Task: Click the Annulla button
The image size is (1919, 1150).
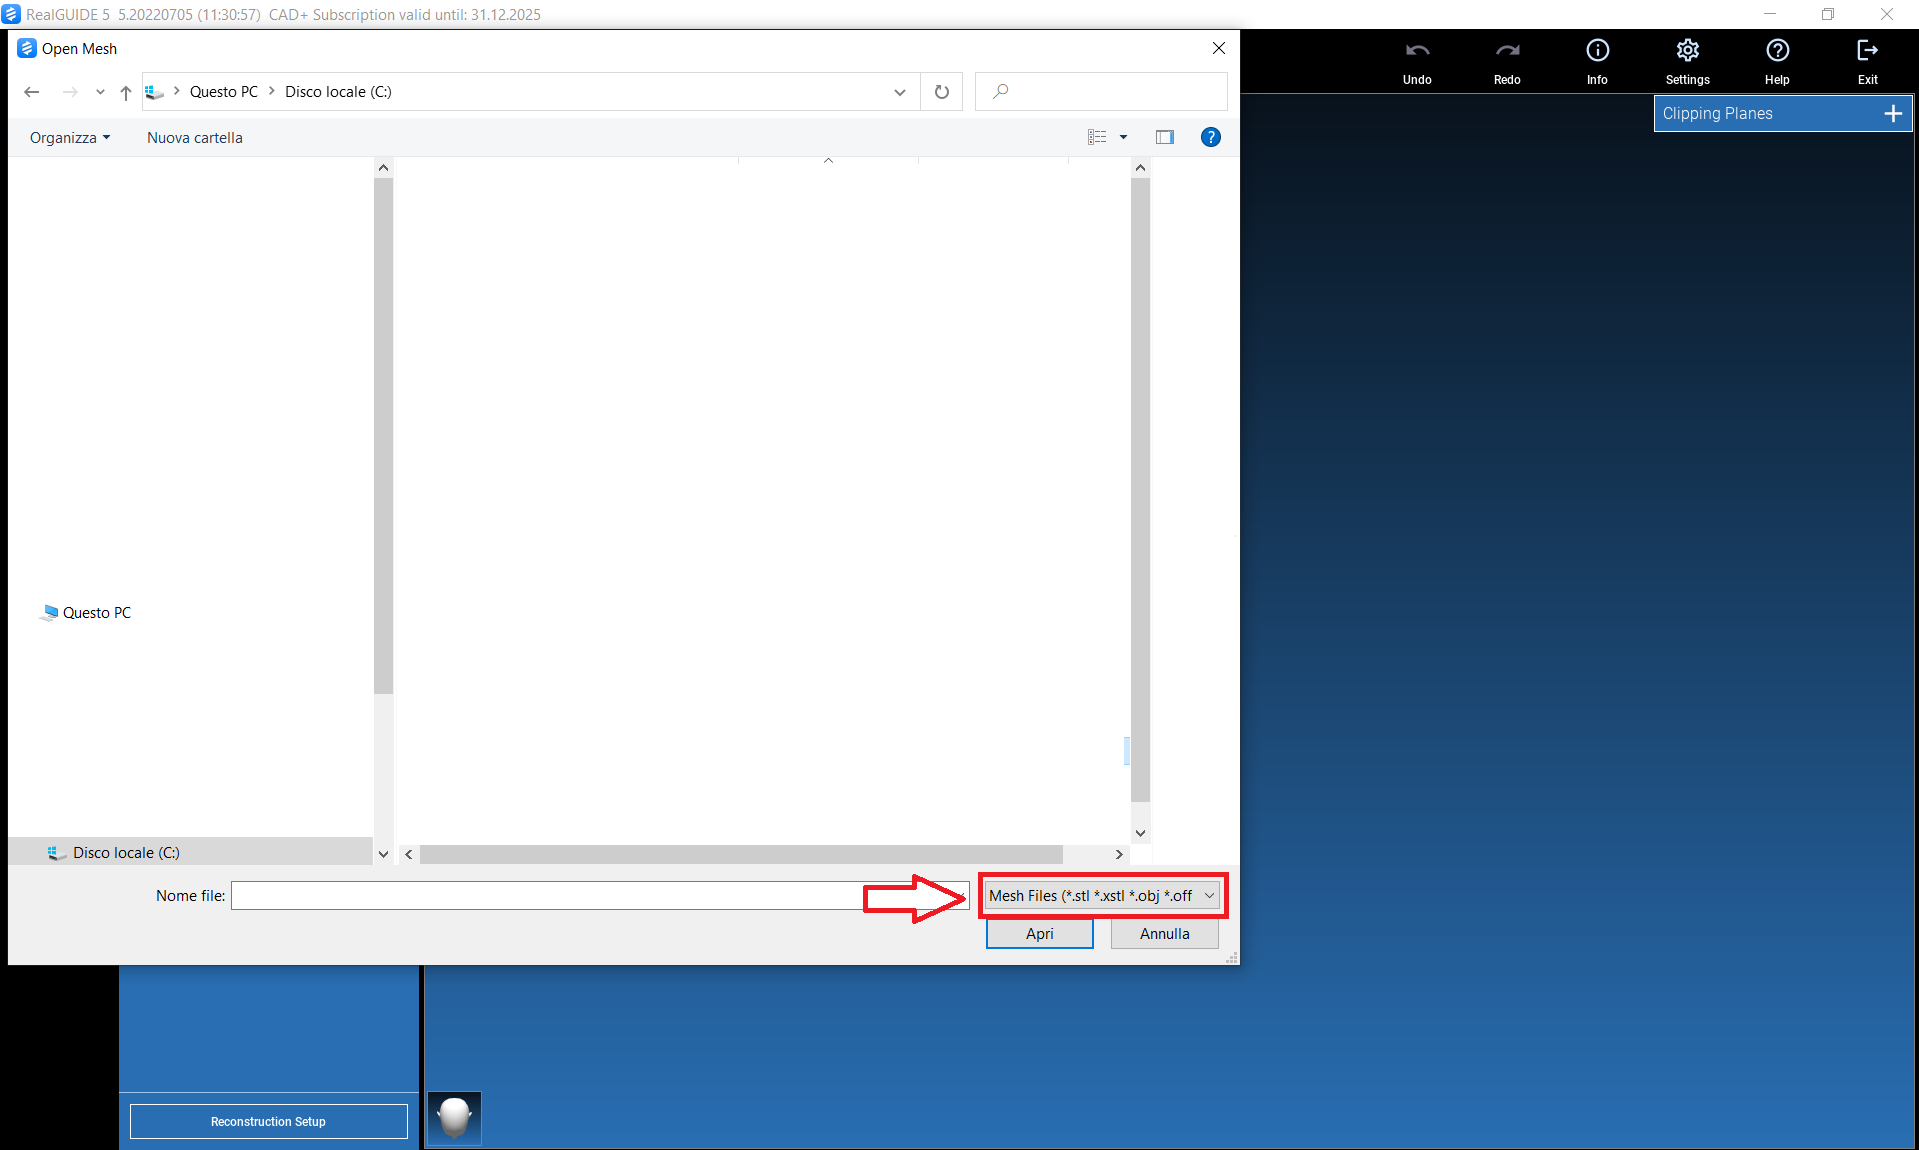Action: [1164, 934]
